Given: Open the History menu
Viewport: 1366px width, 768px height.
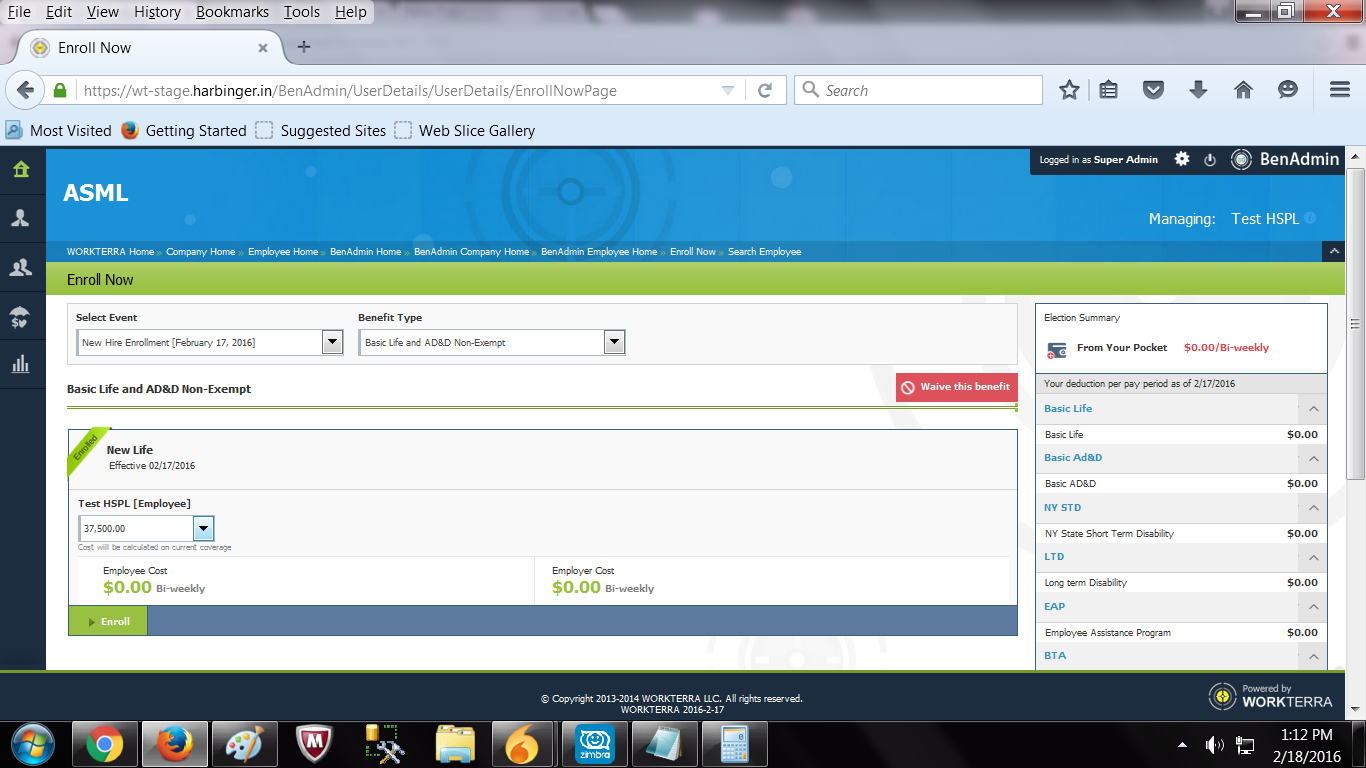Looking at the screenshot, I should click(157, 12).
